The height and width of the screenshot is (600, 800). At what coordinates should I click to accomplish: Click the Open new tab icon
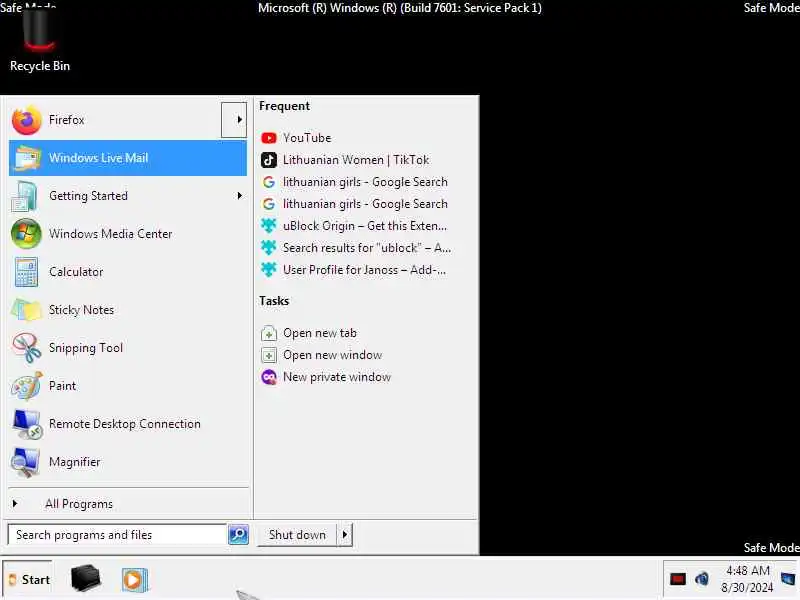click(x=268, y=333)
